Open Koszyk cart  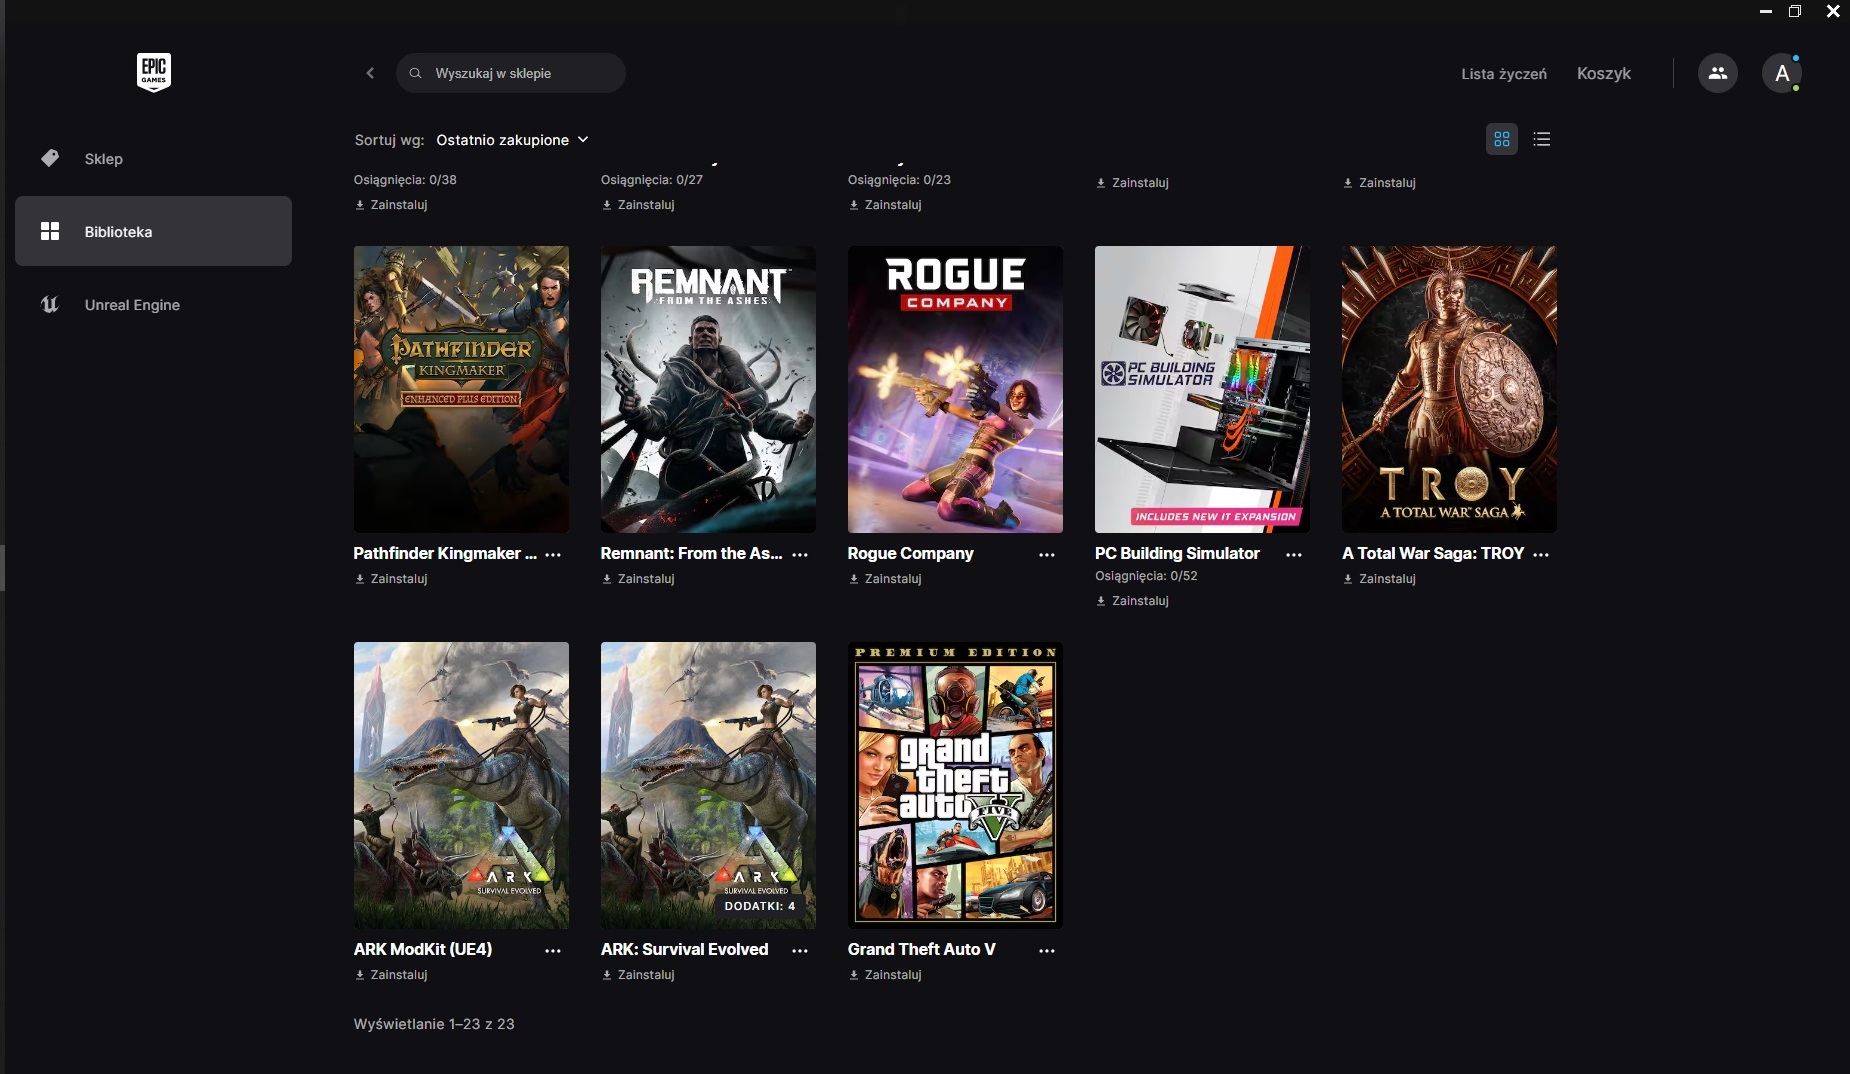(1603, 73)
